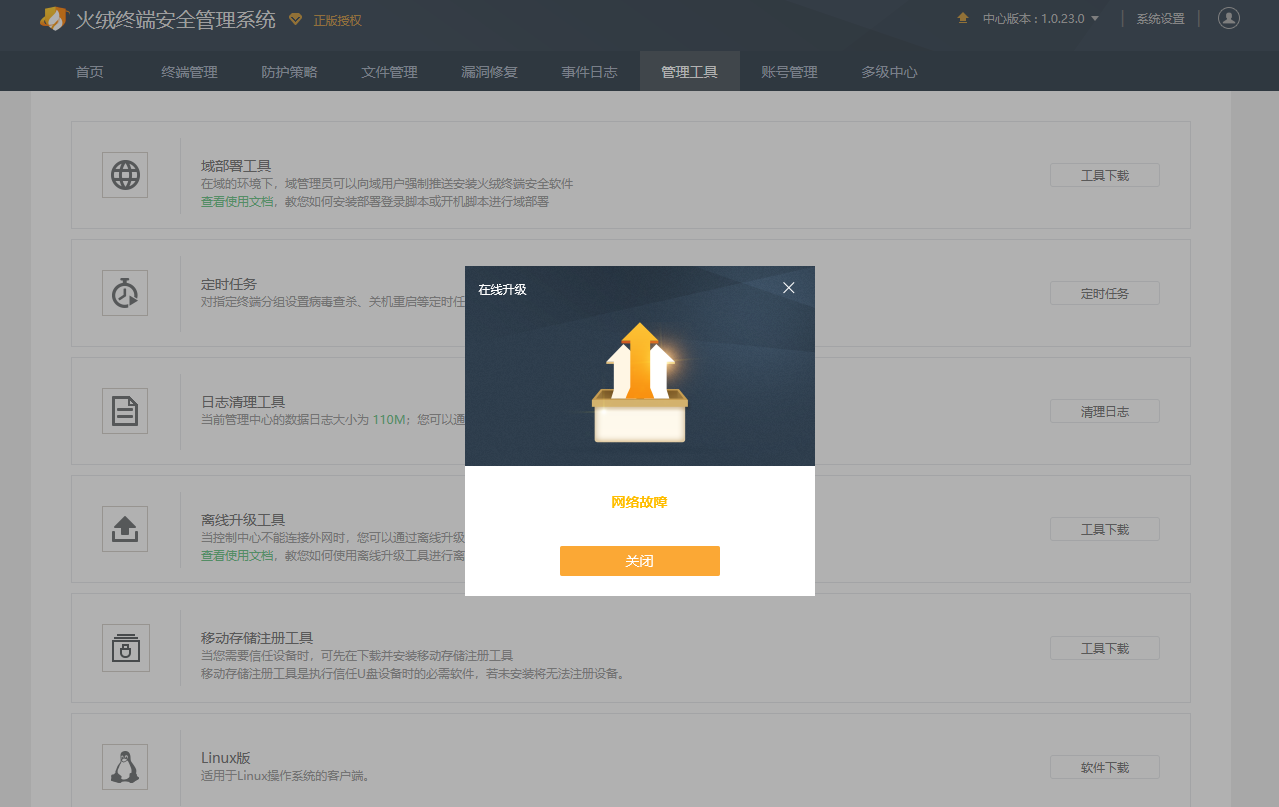1279x807 pixels.
Task: Click the document icon for 日志清理工具
Action: [x=124, y=410]
